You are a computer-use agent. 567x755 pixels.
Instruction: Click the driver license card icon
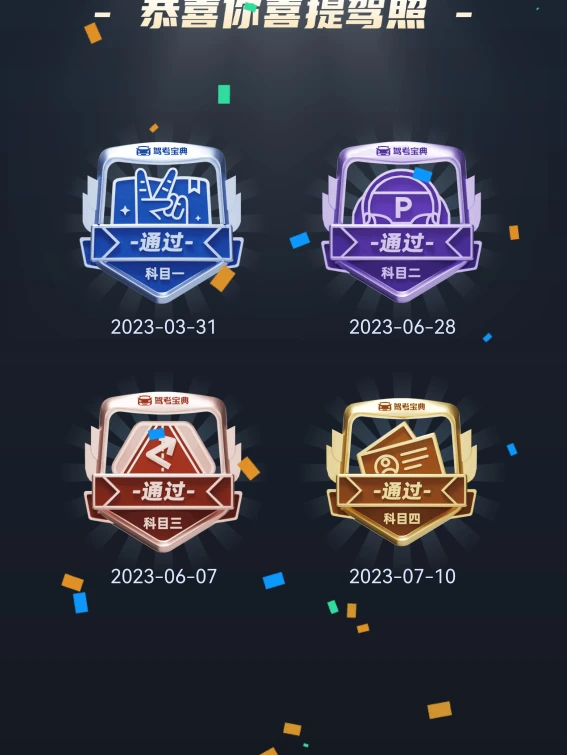pos(401,449)
